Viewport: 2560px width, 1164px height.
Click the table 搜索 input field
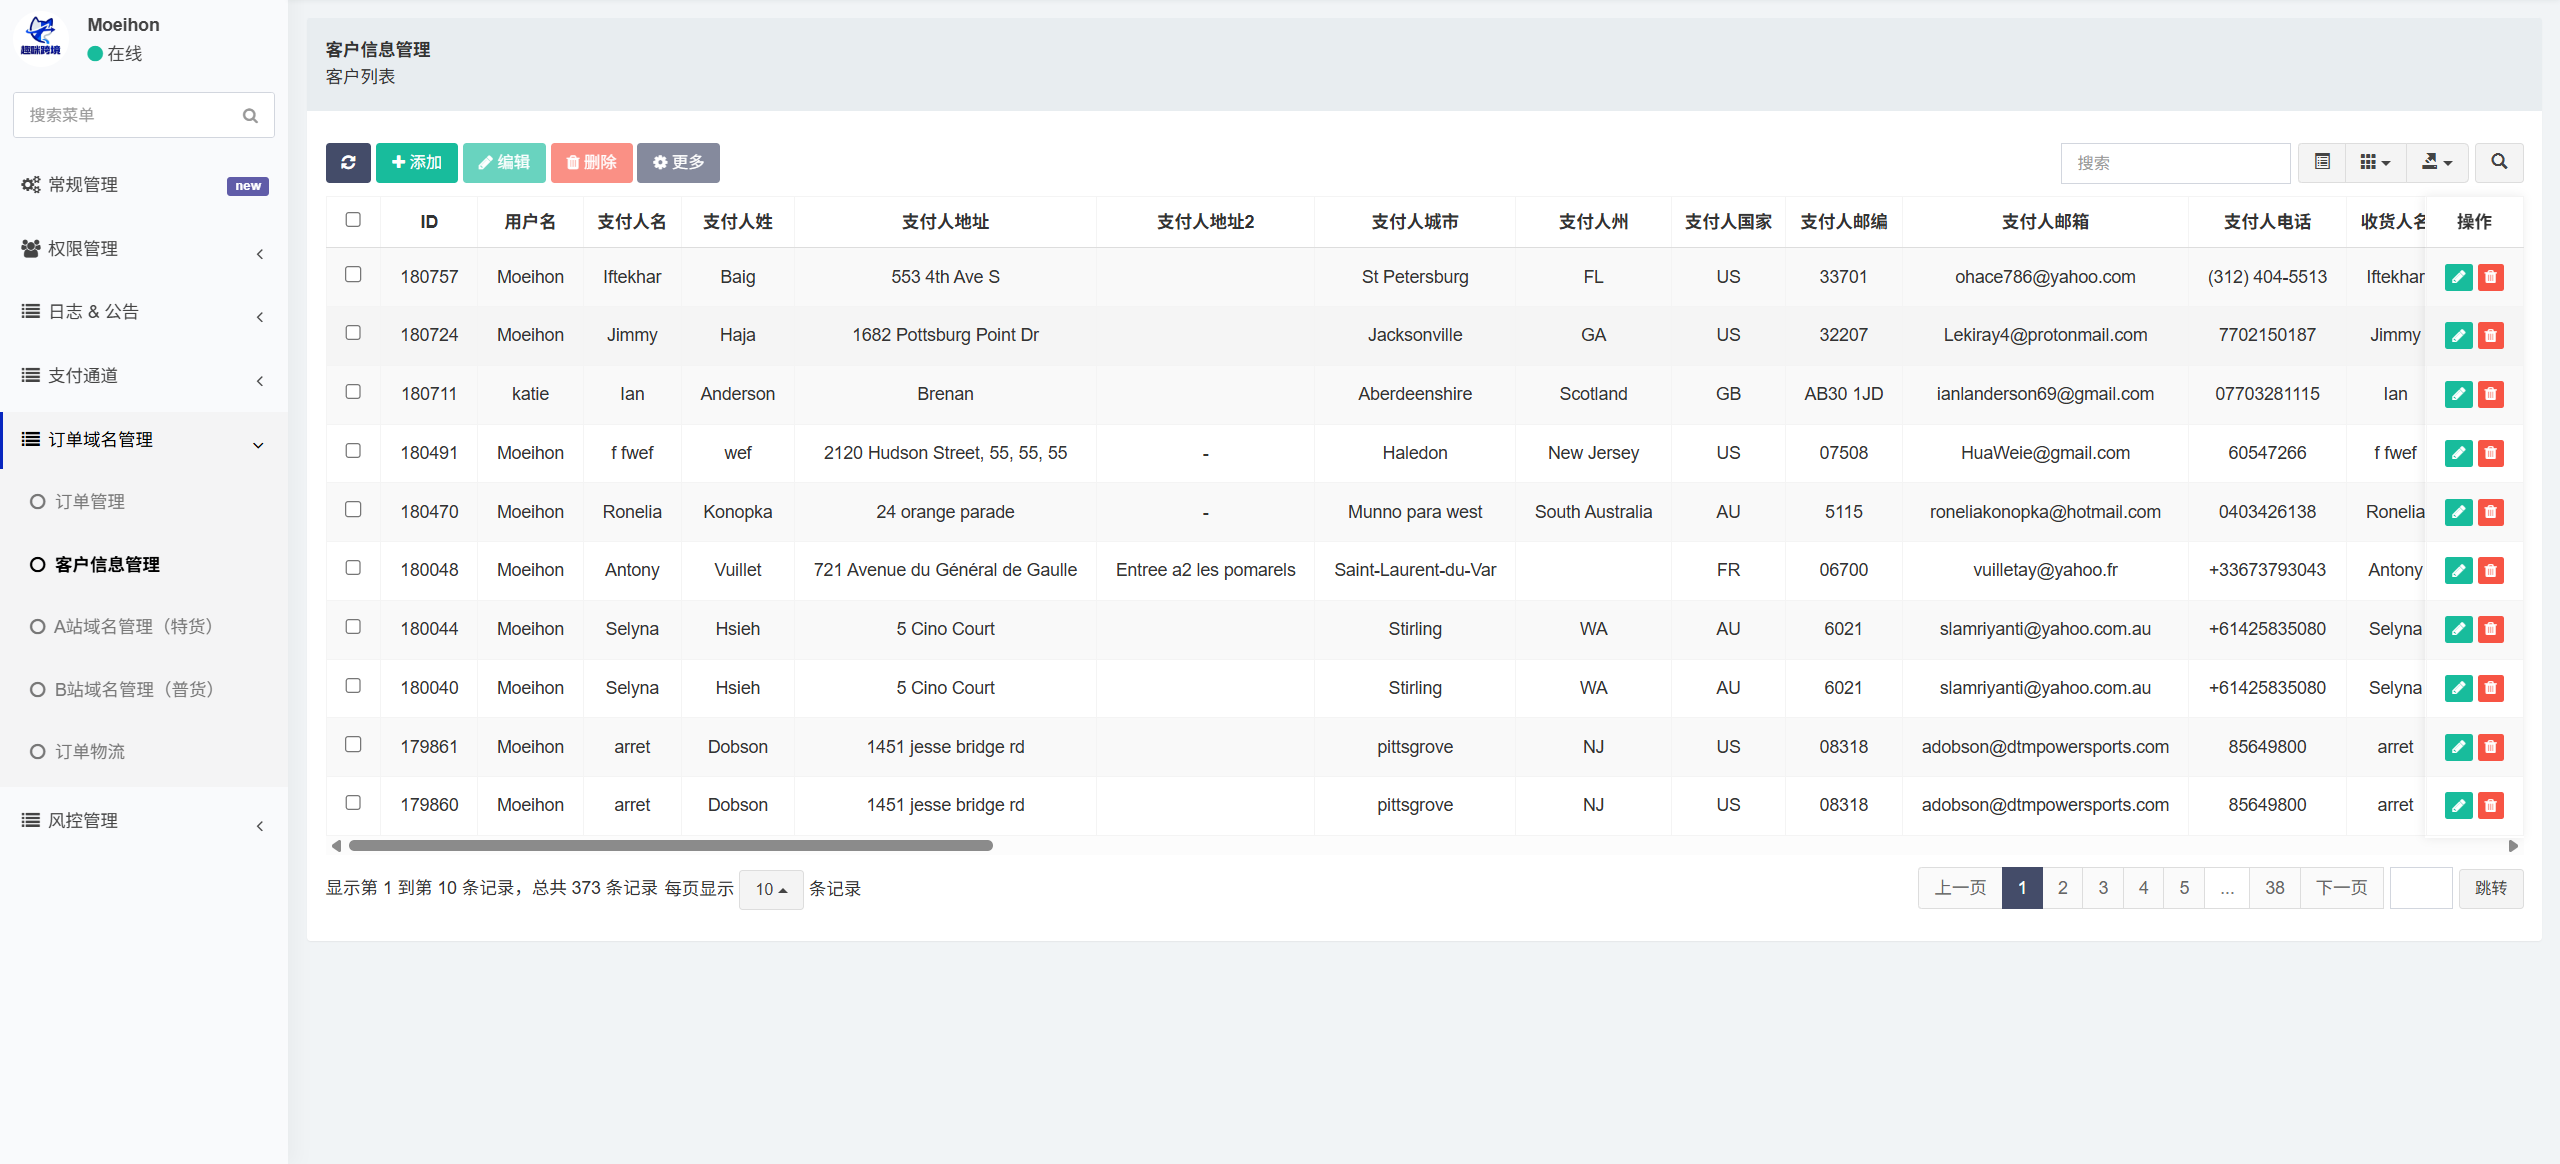coord(2175,163)
